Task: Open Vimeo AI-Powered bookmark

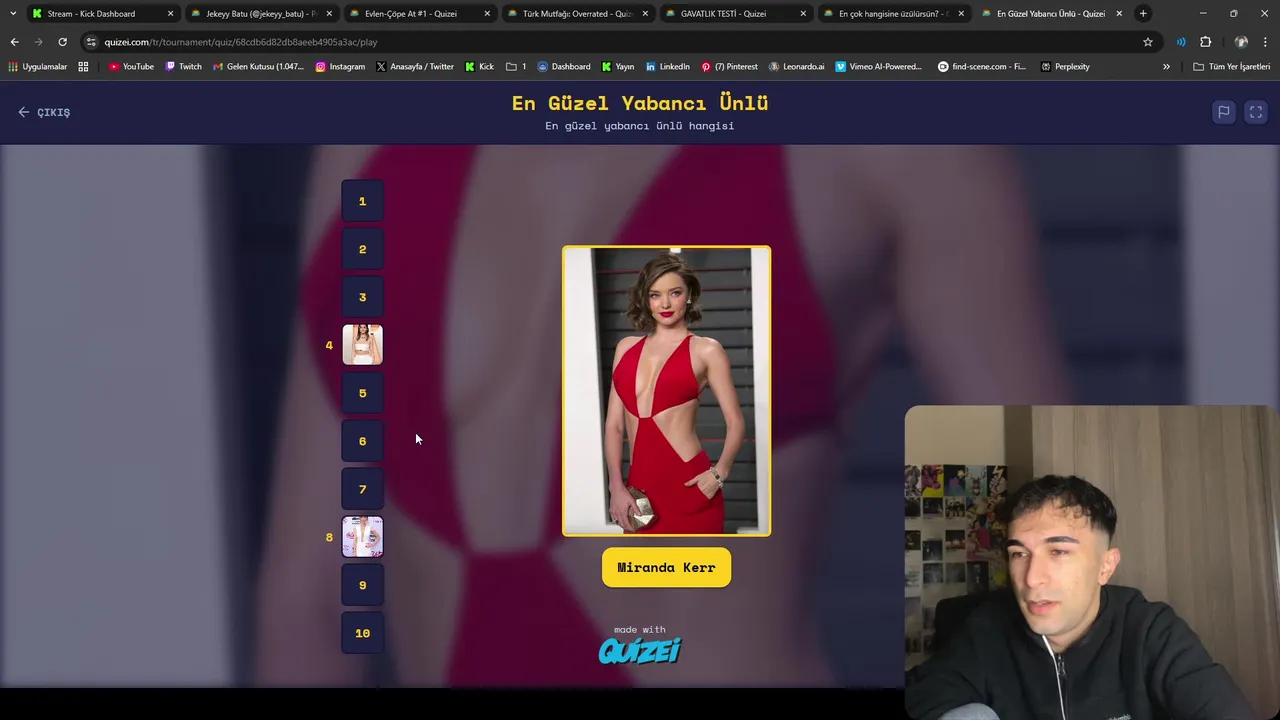Action: pos(878,67)
